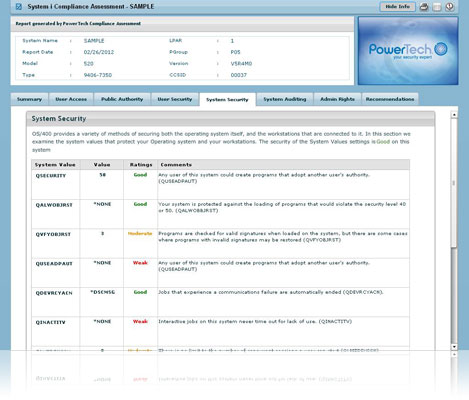Click the Good rating for QALWOBJRST
This screenshot has width=469, height=400.
pyautogui.click(x=140, y=204)
